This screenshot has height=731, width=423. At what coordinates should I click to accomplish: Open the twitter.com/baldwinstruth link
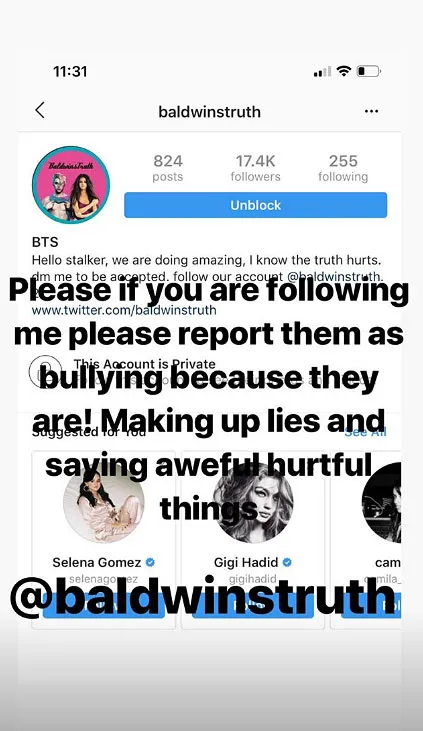(124, 310)
